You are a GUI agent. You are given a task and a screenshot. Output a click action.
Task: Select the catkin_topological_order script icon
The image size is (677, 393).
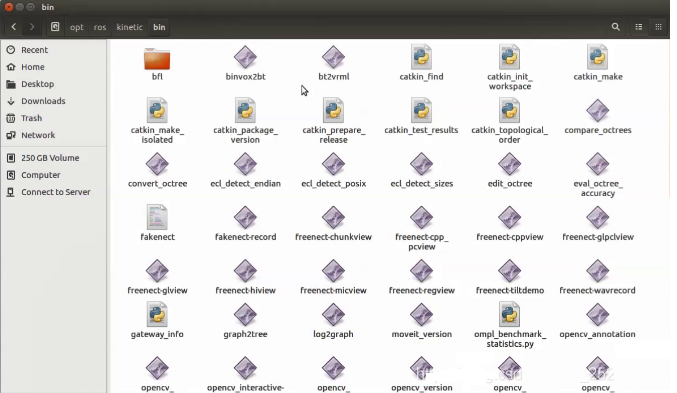(509, 110)
